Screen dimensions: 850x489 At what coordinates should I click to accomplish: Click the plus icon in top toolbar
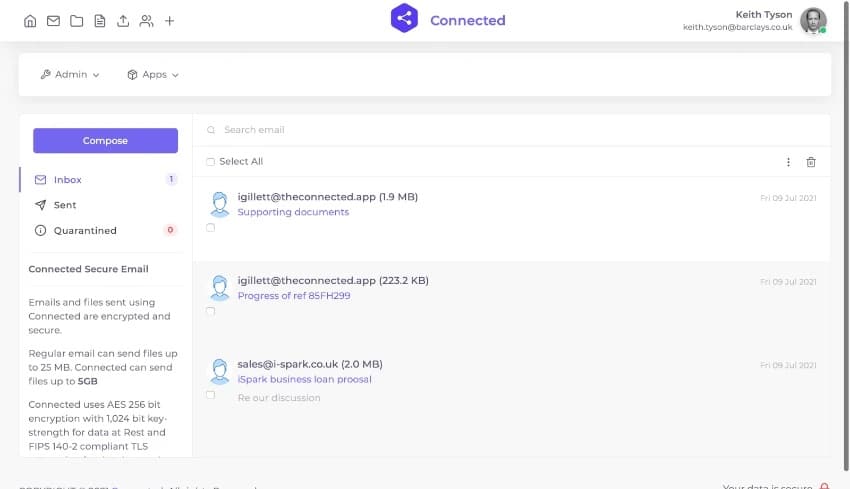170,21
